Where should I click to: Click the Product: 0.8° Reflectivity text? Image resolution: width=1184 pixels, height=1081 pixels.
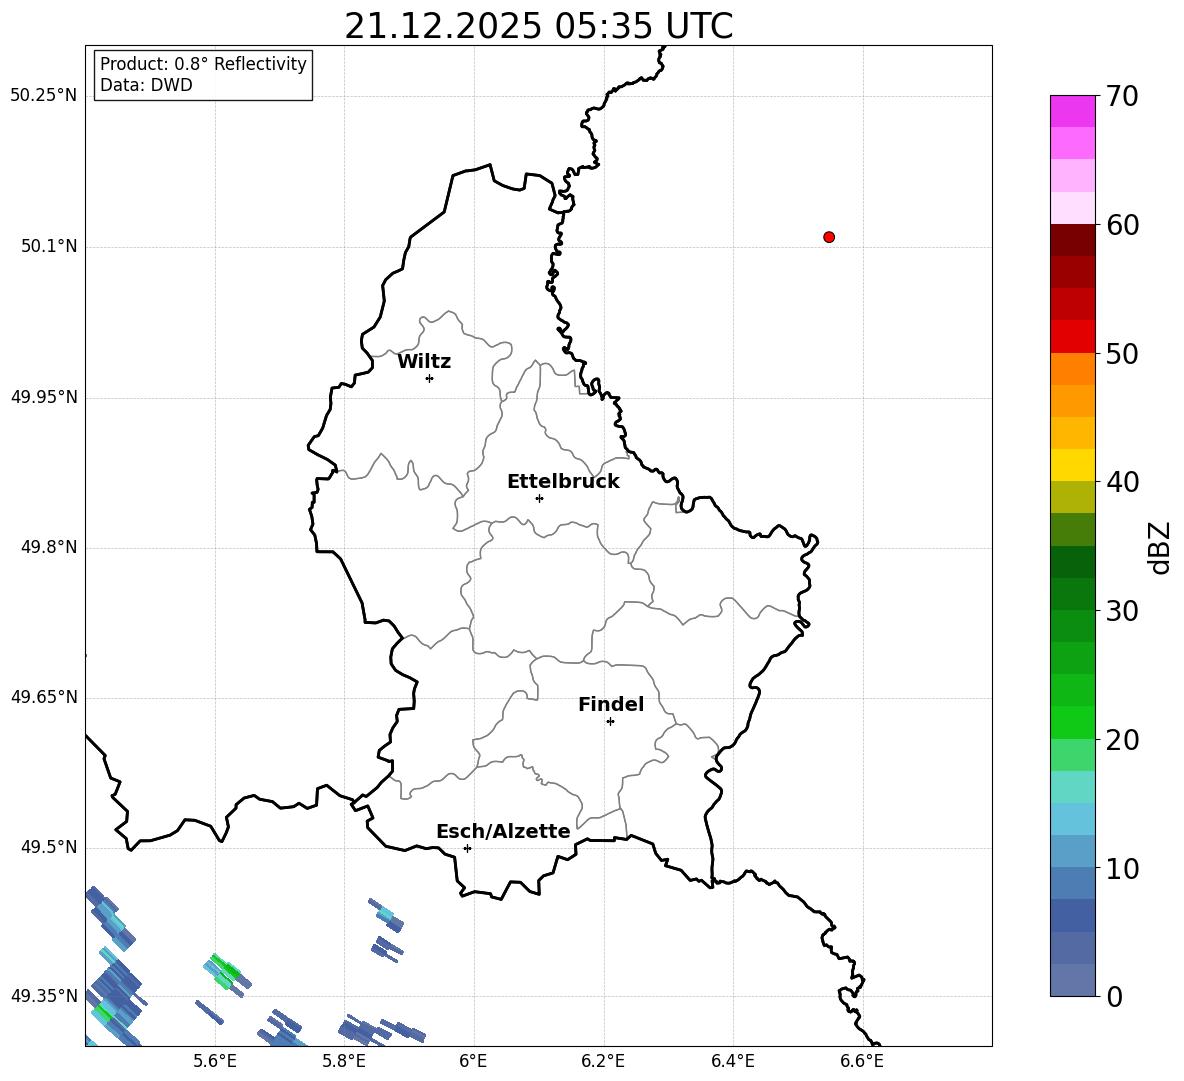click(x=203, y=64)
